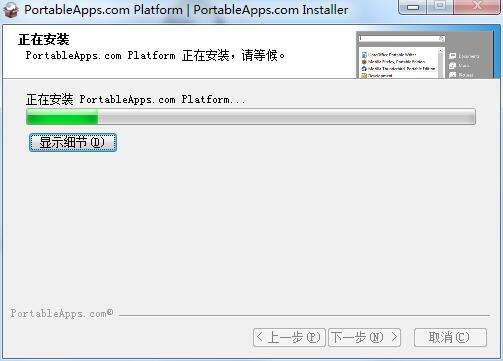The width and height of the screenshot is (503, 361).
Task: Click the Development folder icon in header image
Action: pos(364,76)
